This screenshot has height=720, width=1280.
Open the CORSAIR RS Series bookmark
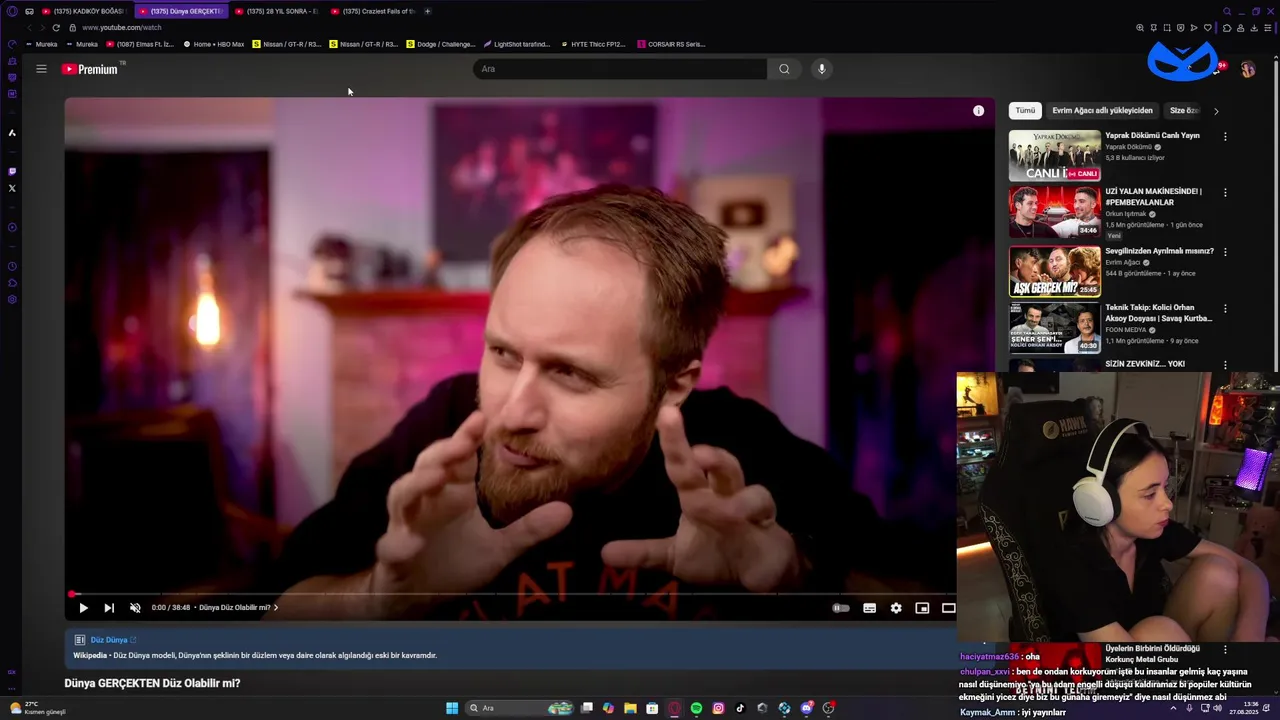(671, 44)
